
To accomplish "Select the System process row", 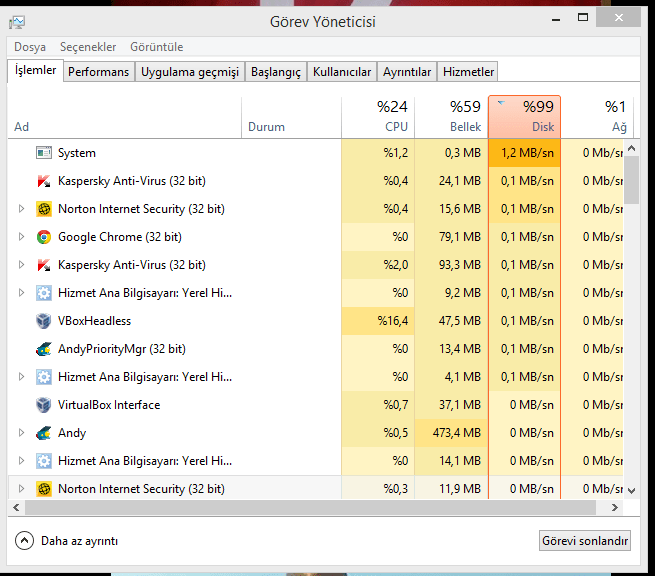I will (x=315, y=153).
